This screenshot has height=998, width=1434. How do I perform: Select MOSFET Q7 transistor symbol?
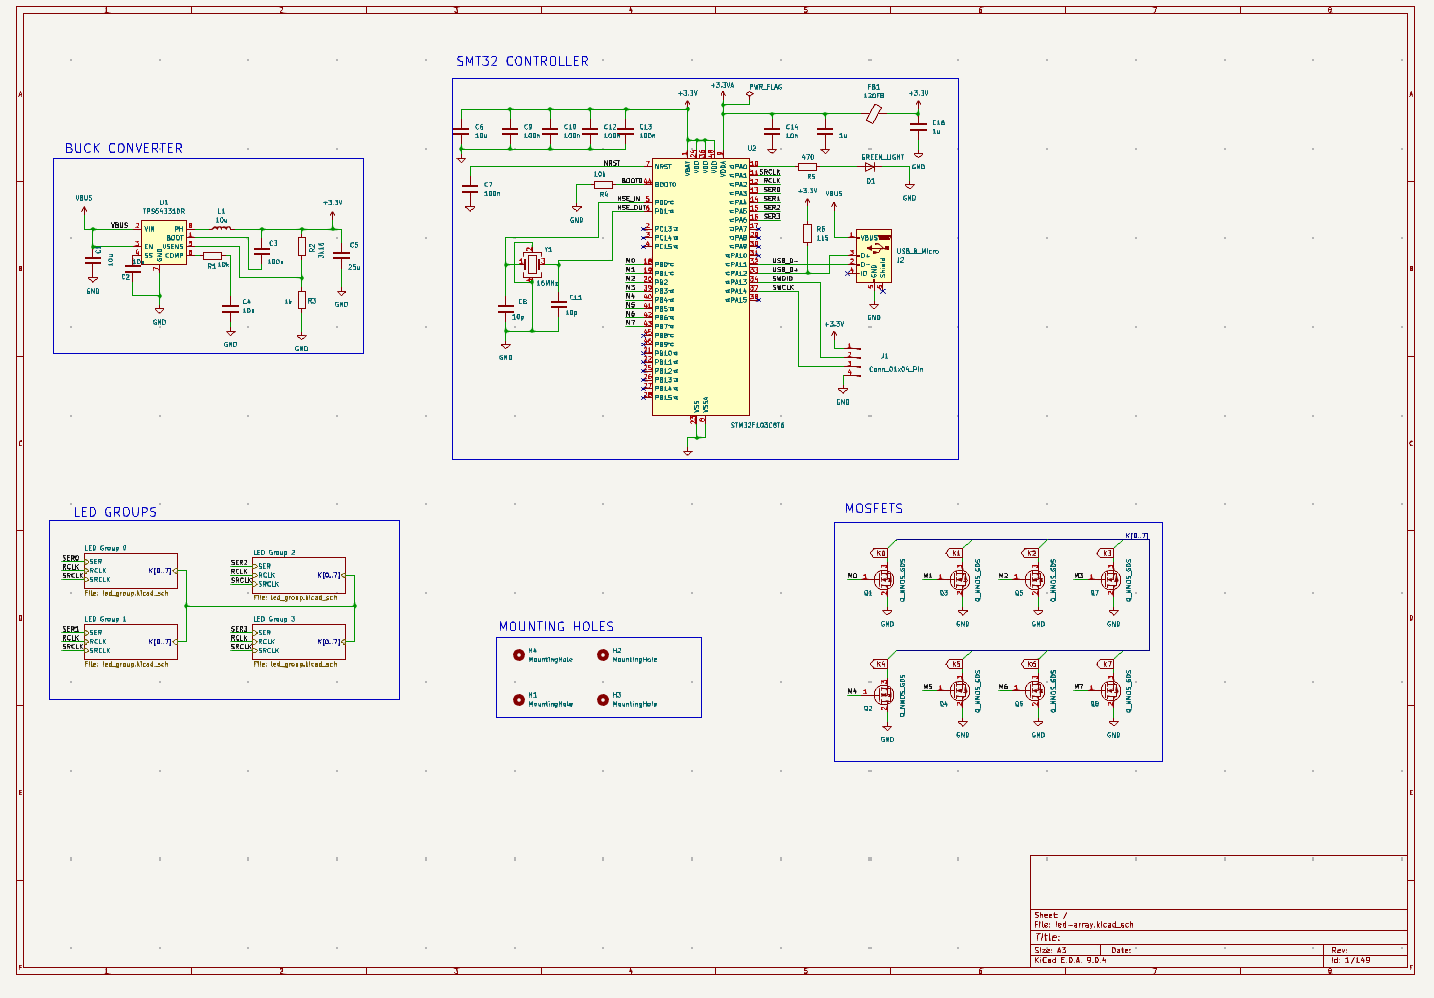(x=1110, y=578)
